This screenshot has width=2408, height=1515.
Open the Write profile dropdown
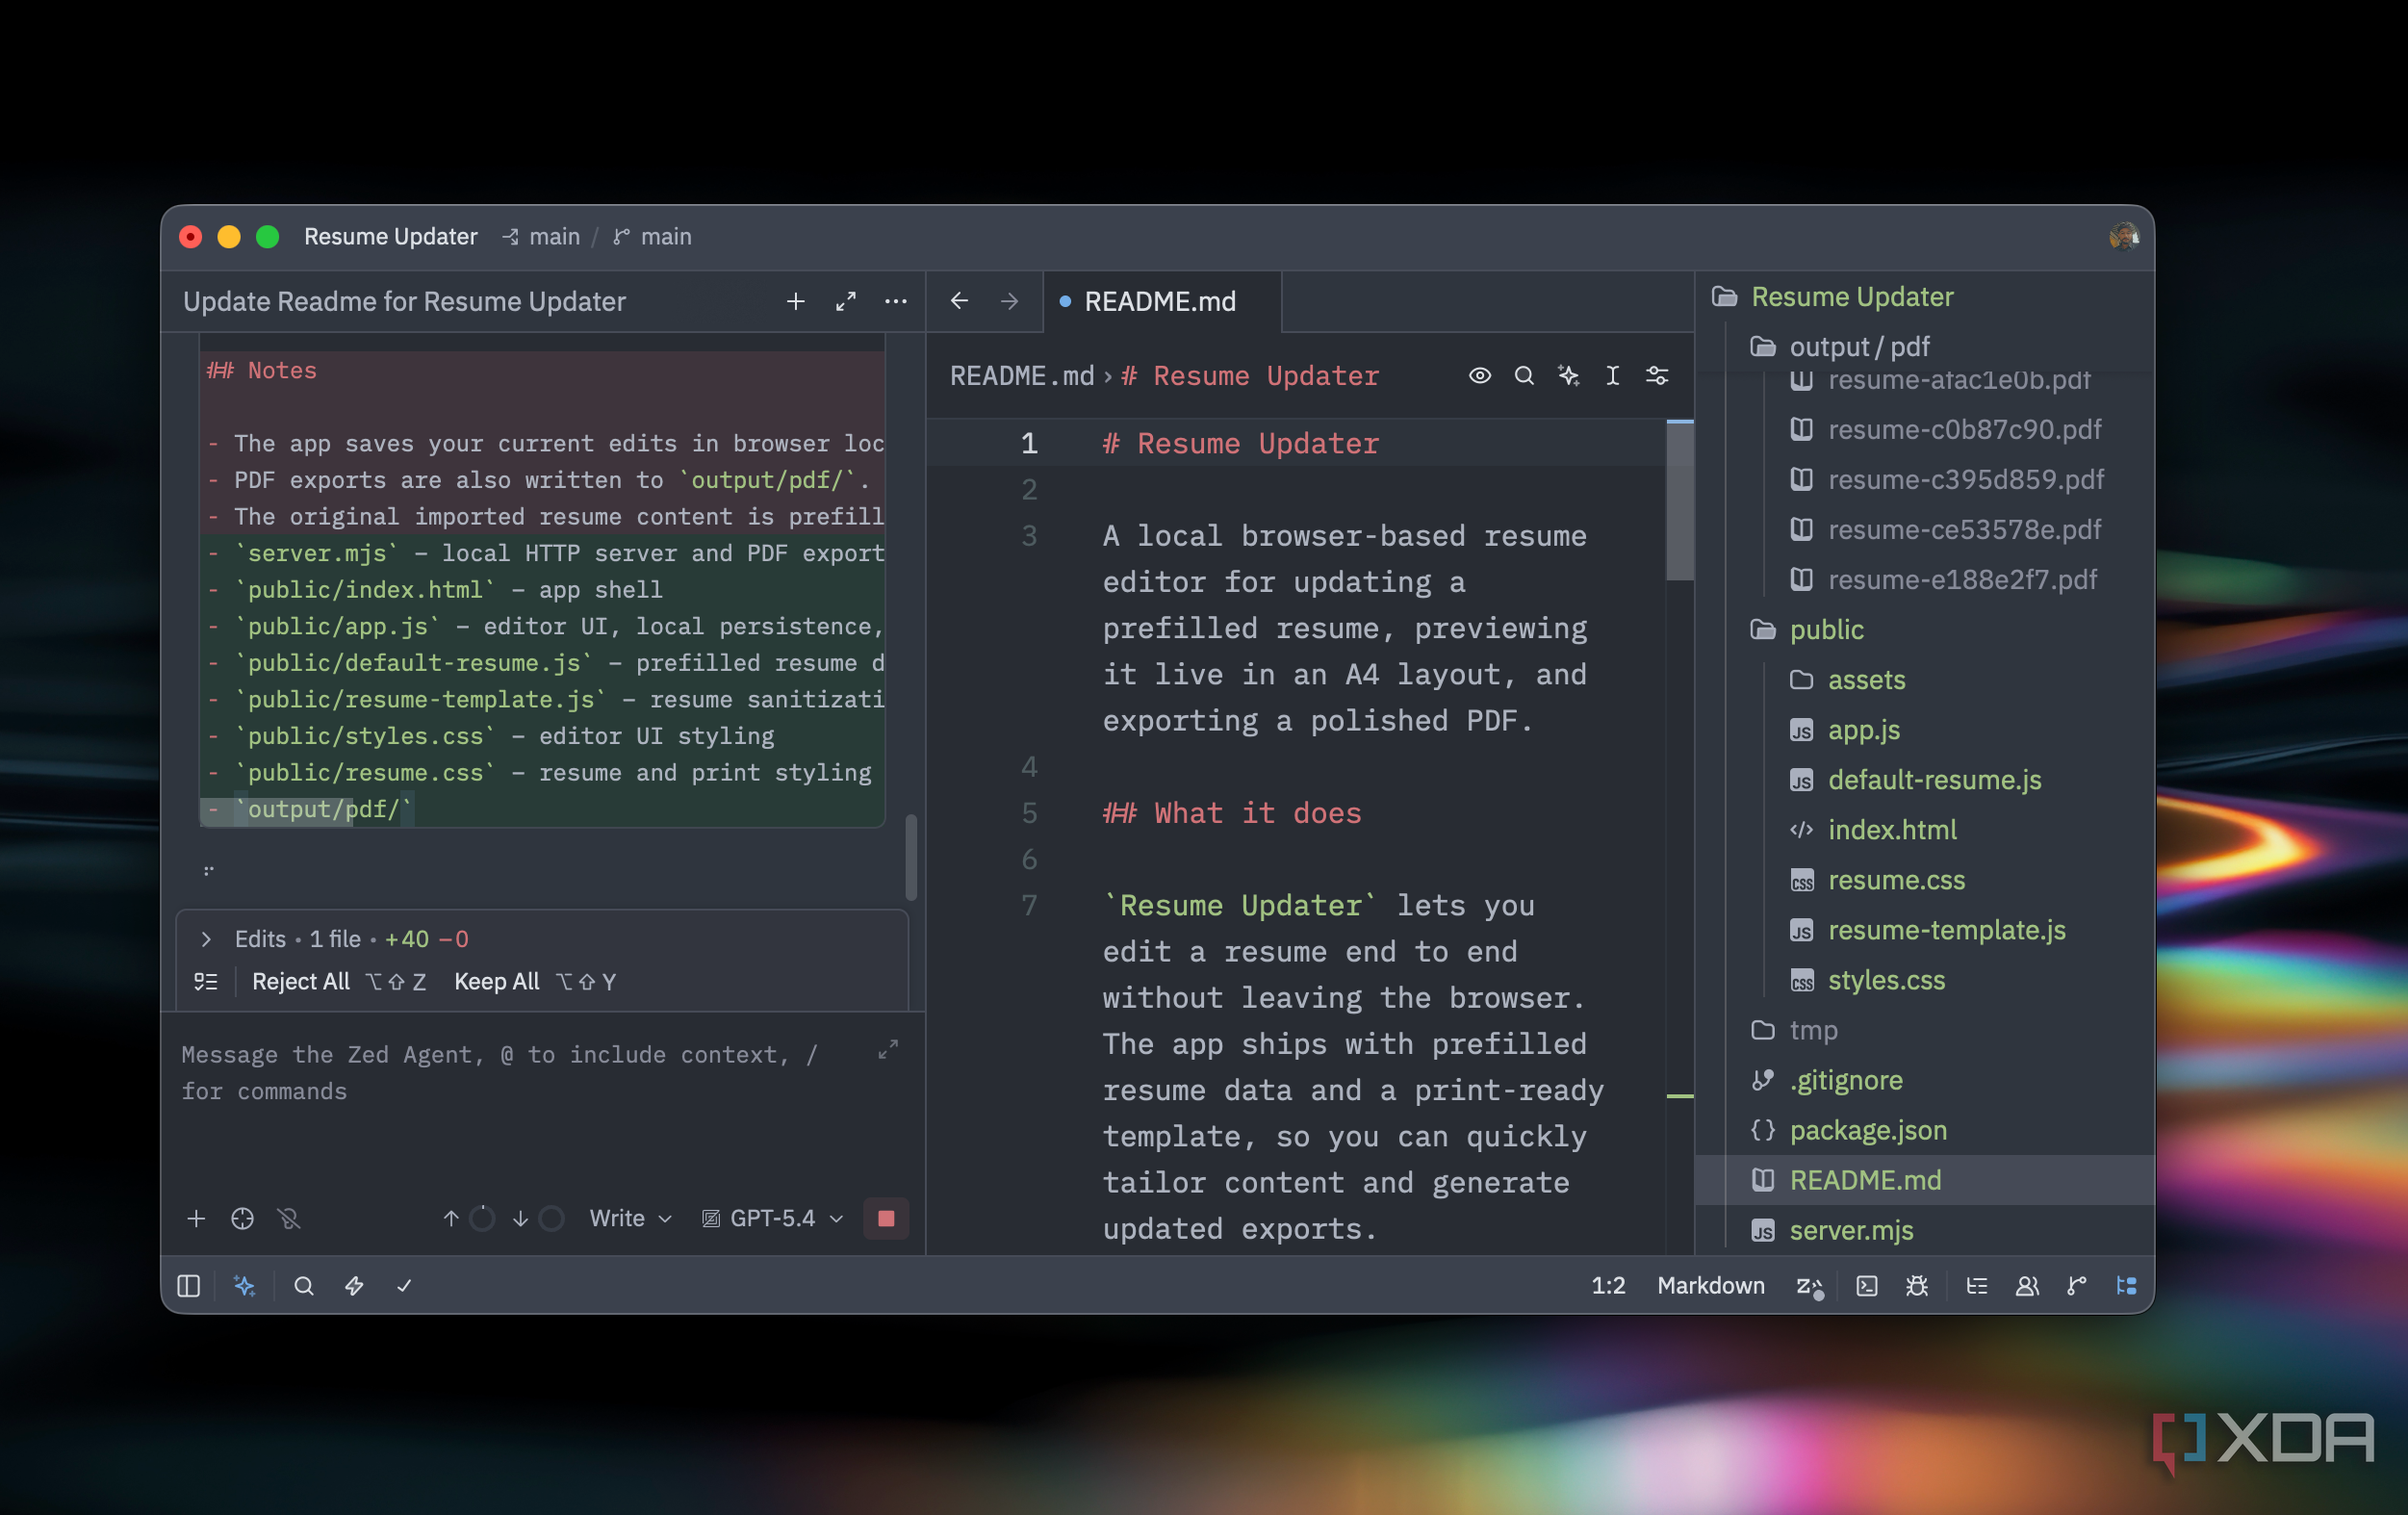(x=630, y=1218)
